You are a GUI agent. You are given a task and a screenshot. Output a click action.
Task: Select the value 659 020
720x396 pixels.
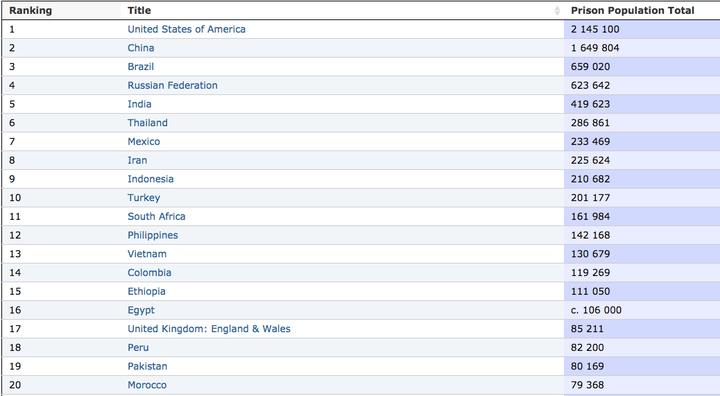(591, 67)
